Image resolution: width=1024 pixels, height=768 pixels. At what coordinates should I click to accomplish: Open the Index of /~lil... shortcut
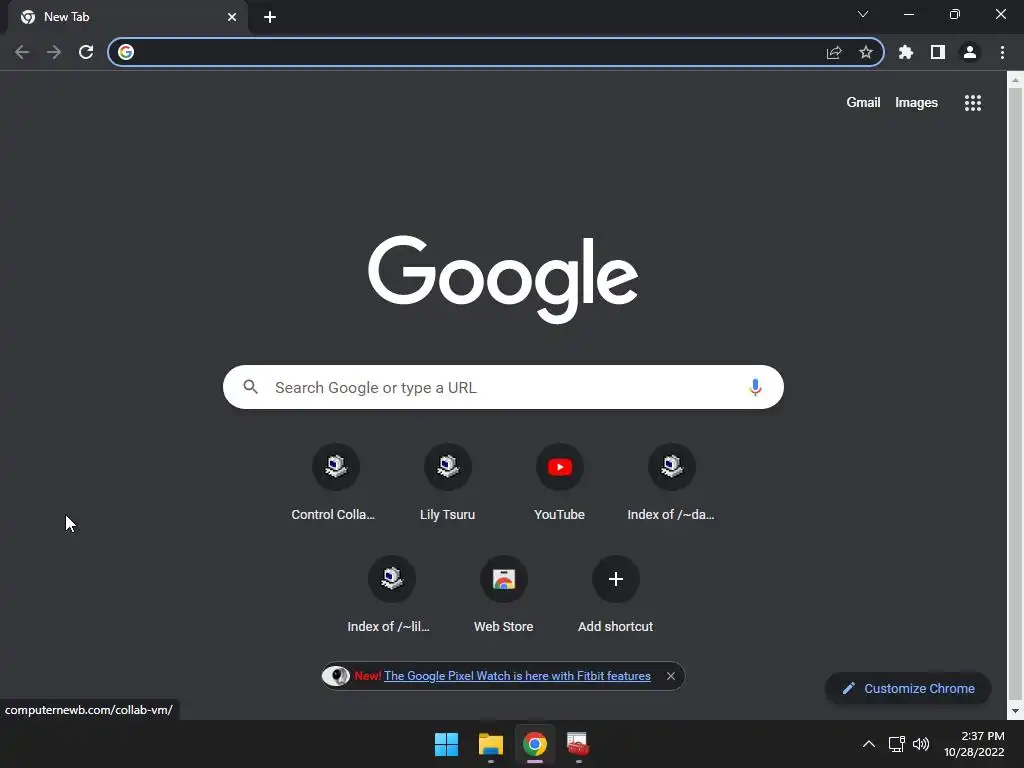[x=391, y=594]
